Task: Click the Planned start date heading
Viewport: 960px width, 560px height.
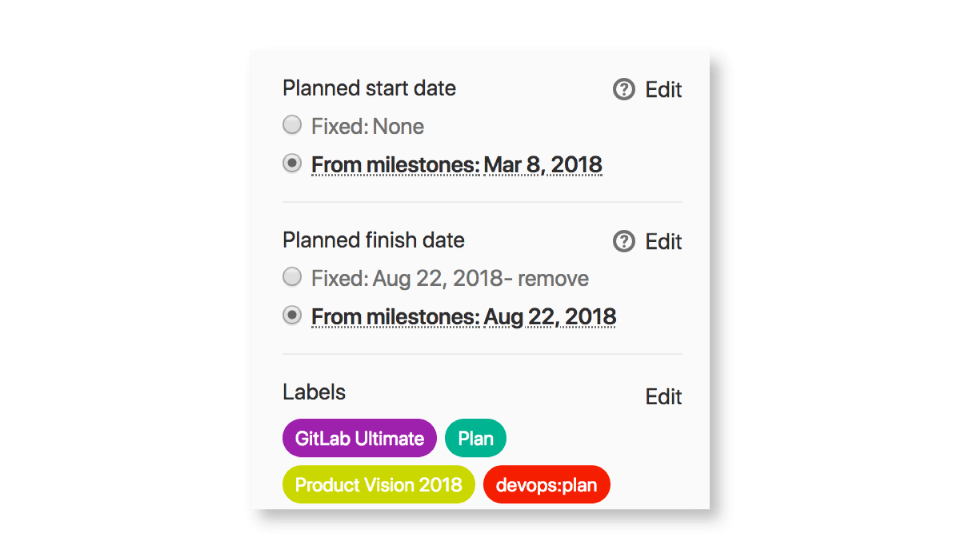Action: 369,88
